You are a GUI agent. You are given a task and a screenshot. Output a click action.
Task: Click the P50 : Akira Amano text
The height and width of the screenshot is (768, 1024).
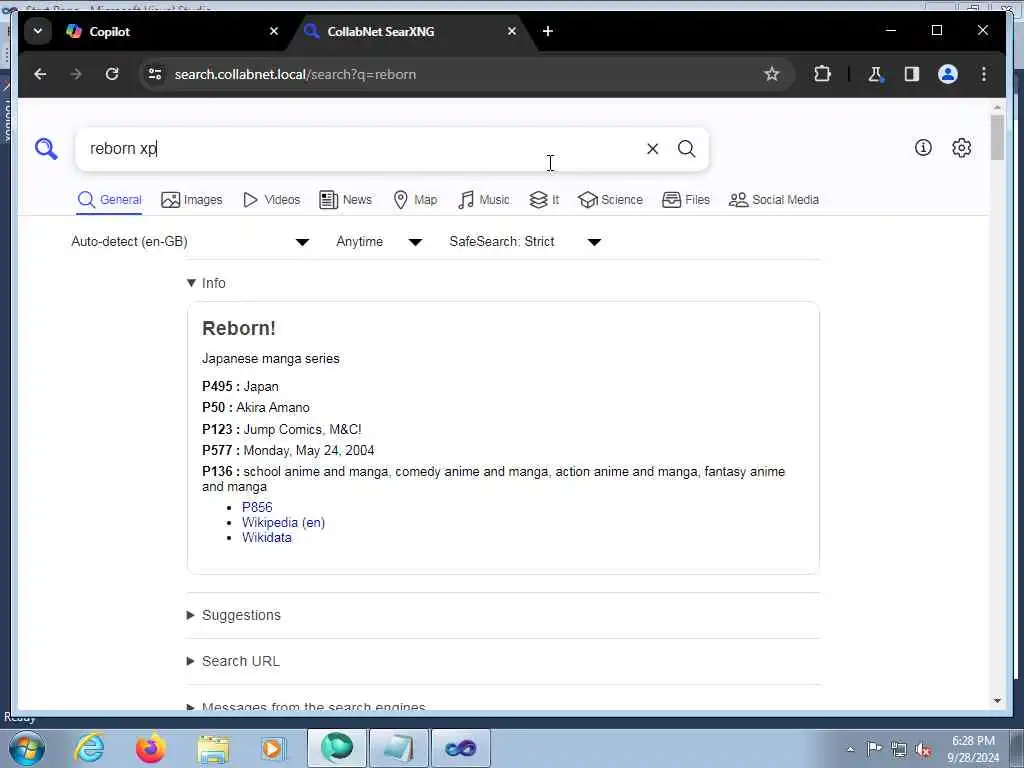tap(256, 408)
